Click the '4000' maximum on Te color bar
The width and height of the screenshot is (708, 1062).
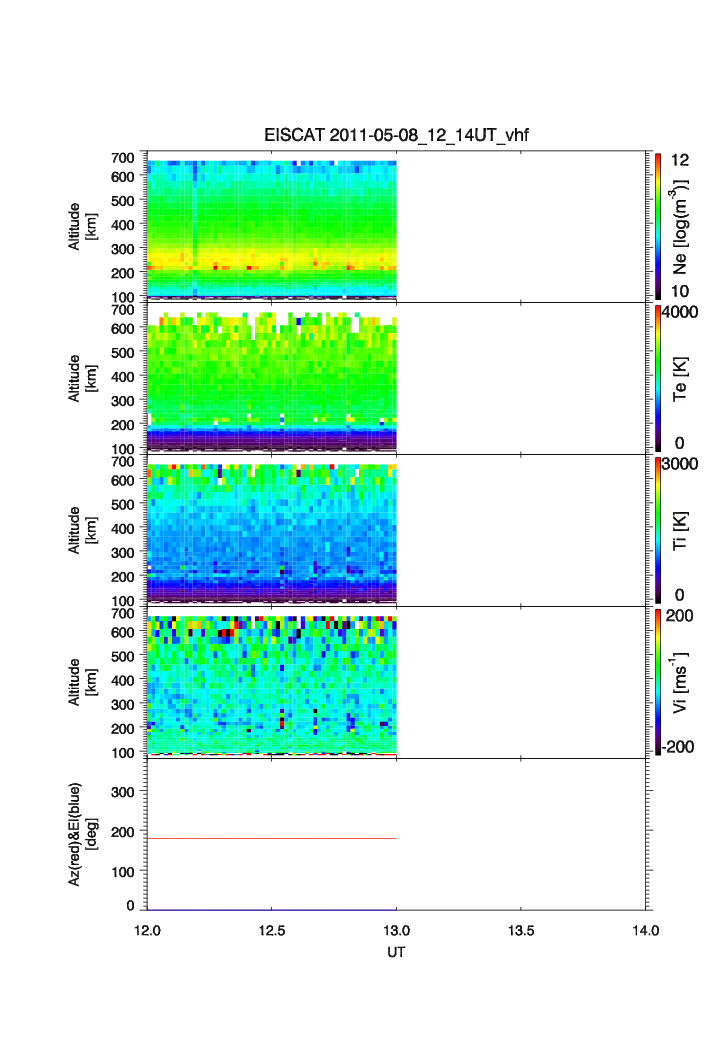[x=680, y=312]
